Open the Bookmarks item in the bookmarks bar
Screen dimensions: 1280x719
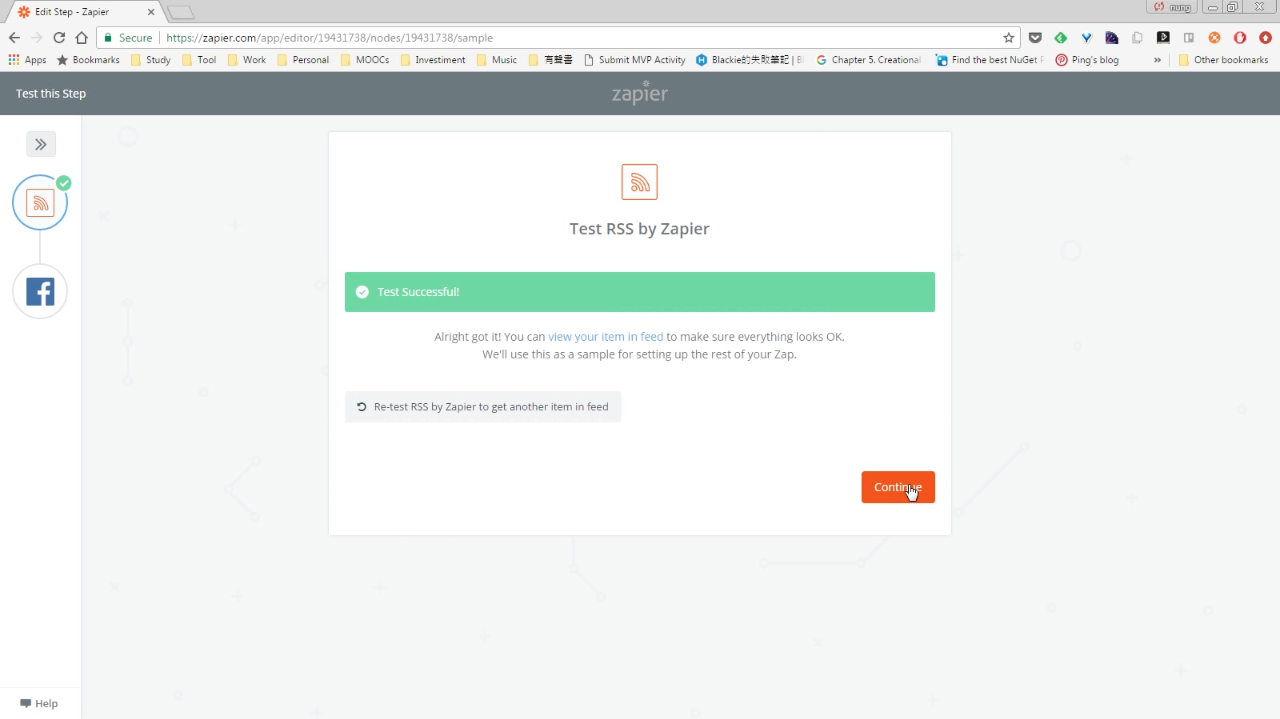point(88,60)
